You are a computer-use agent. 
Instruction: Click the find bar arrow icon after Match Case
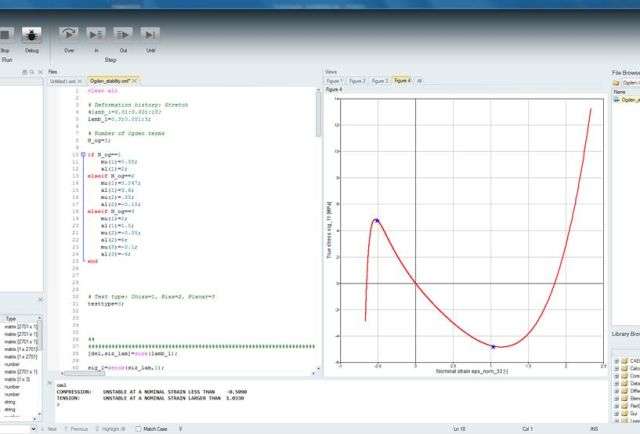coord(180,429)
